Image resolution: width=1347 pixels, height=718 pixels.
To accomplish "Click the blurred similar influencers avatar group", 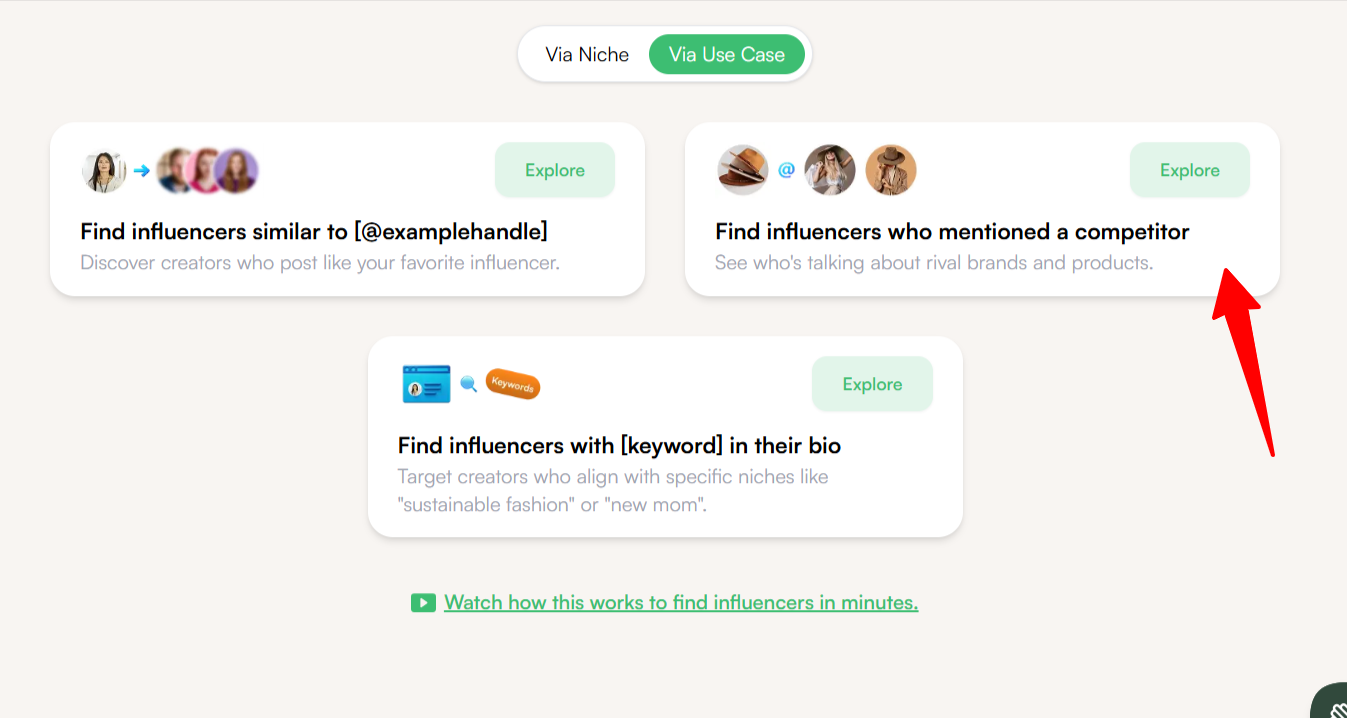I will (208, 171).
